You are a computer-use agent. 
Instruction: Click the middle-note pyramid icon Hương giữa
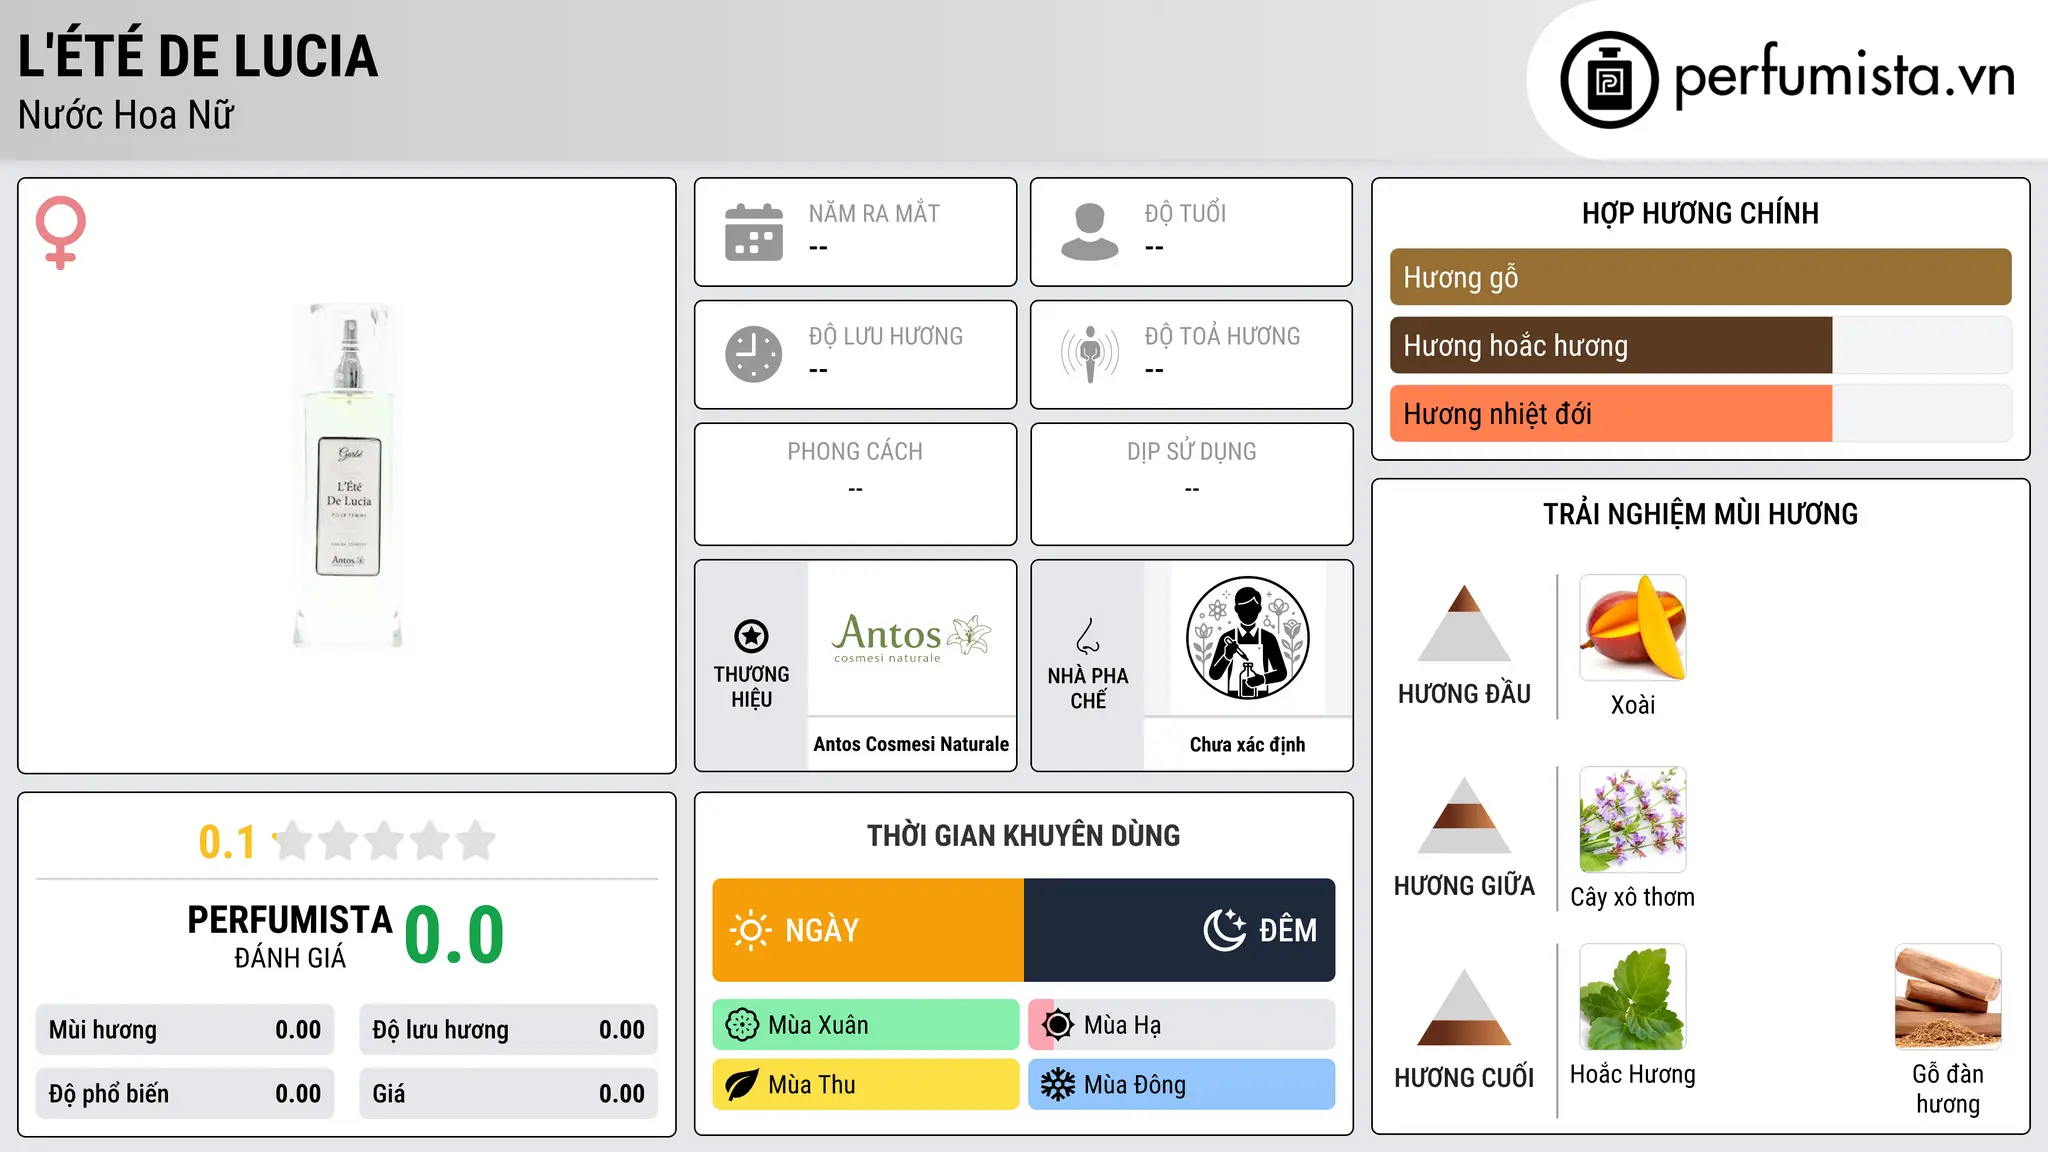(1464, 815)
